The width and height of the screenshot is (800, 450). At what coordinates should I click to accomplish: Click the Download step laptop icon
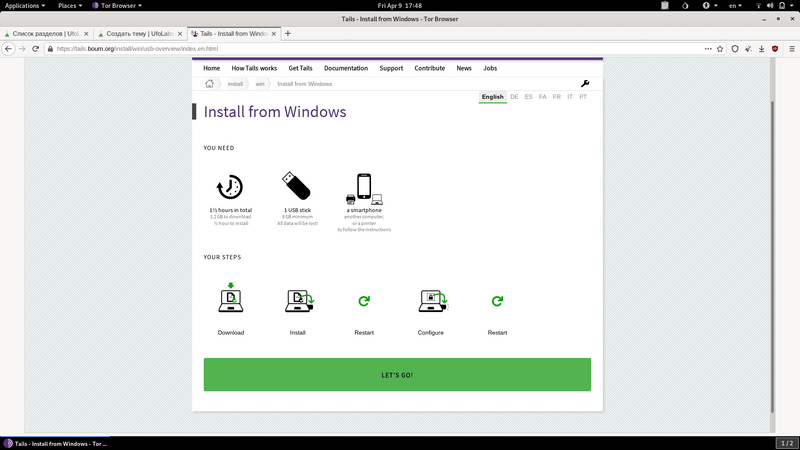231,297
